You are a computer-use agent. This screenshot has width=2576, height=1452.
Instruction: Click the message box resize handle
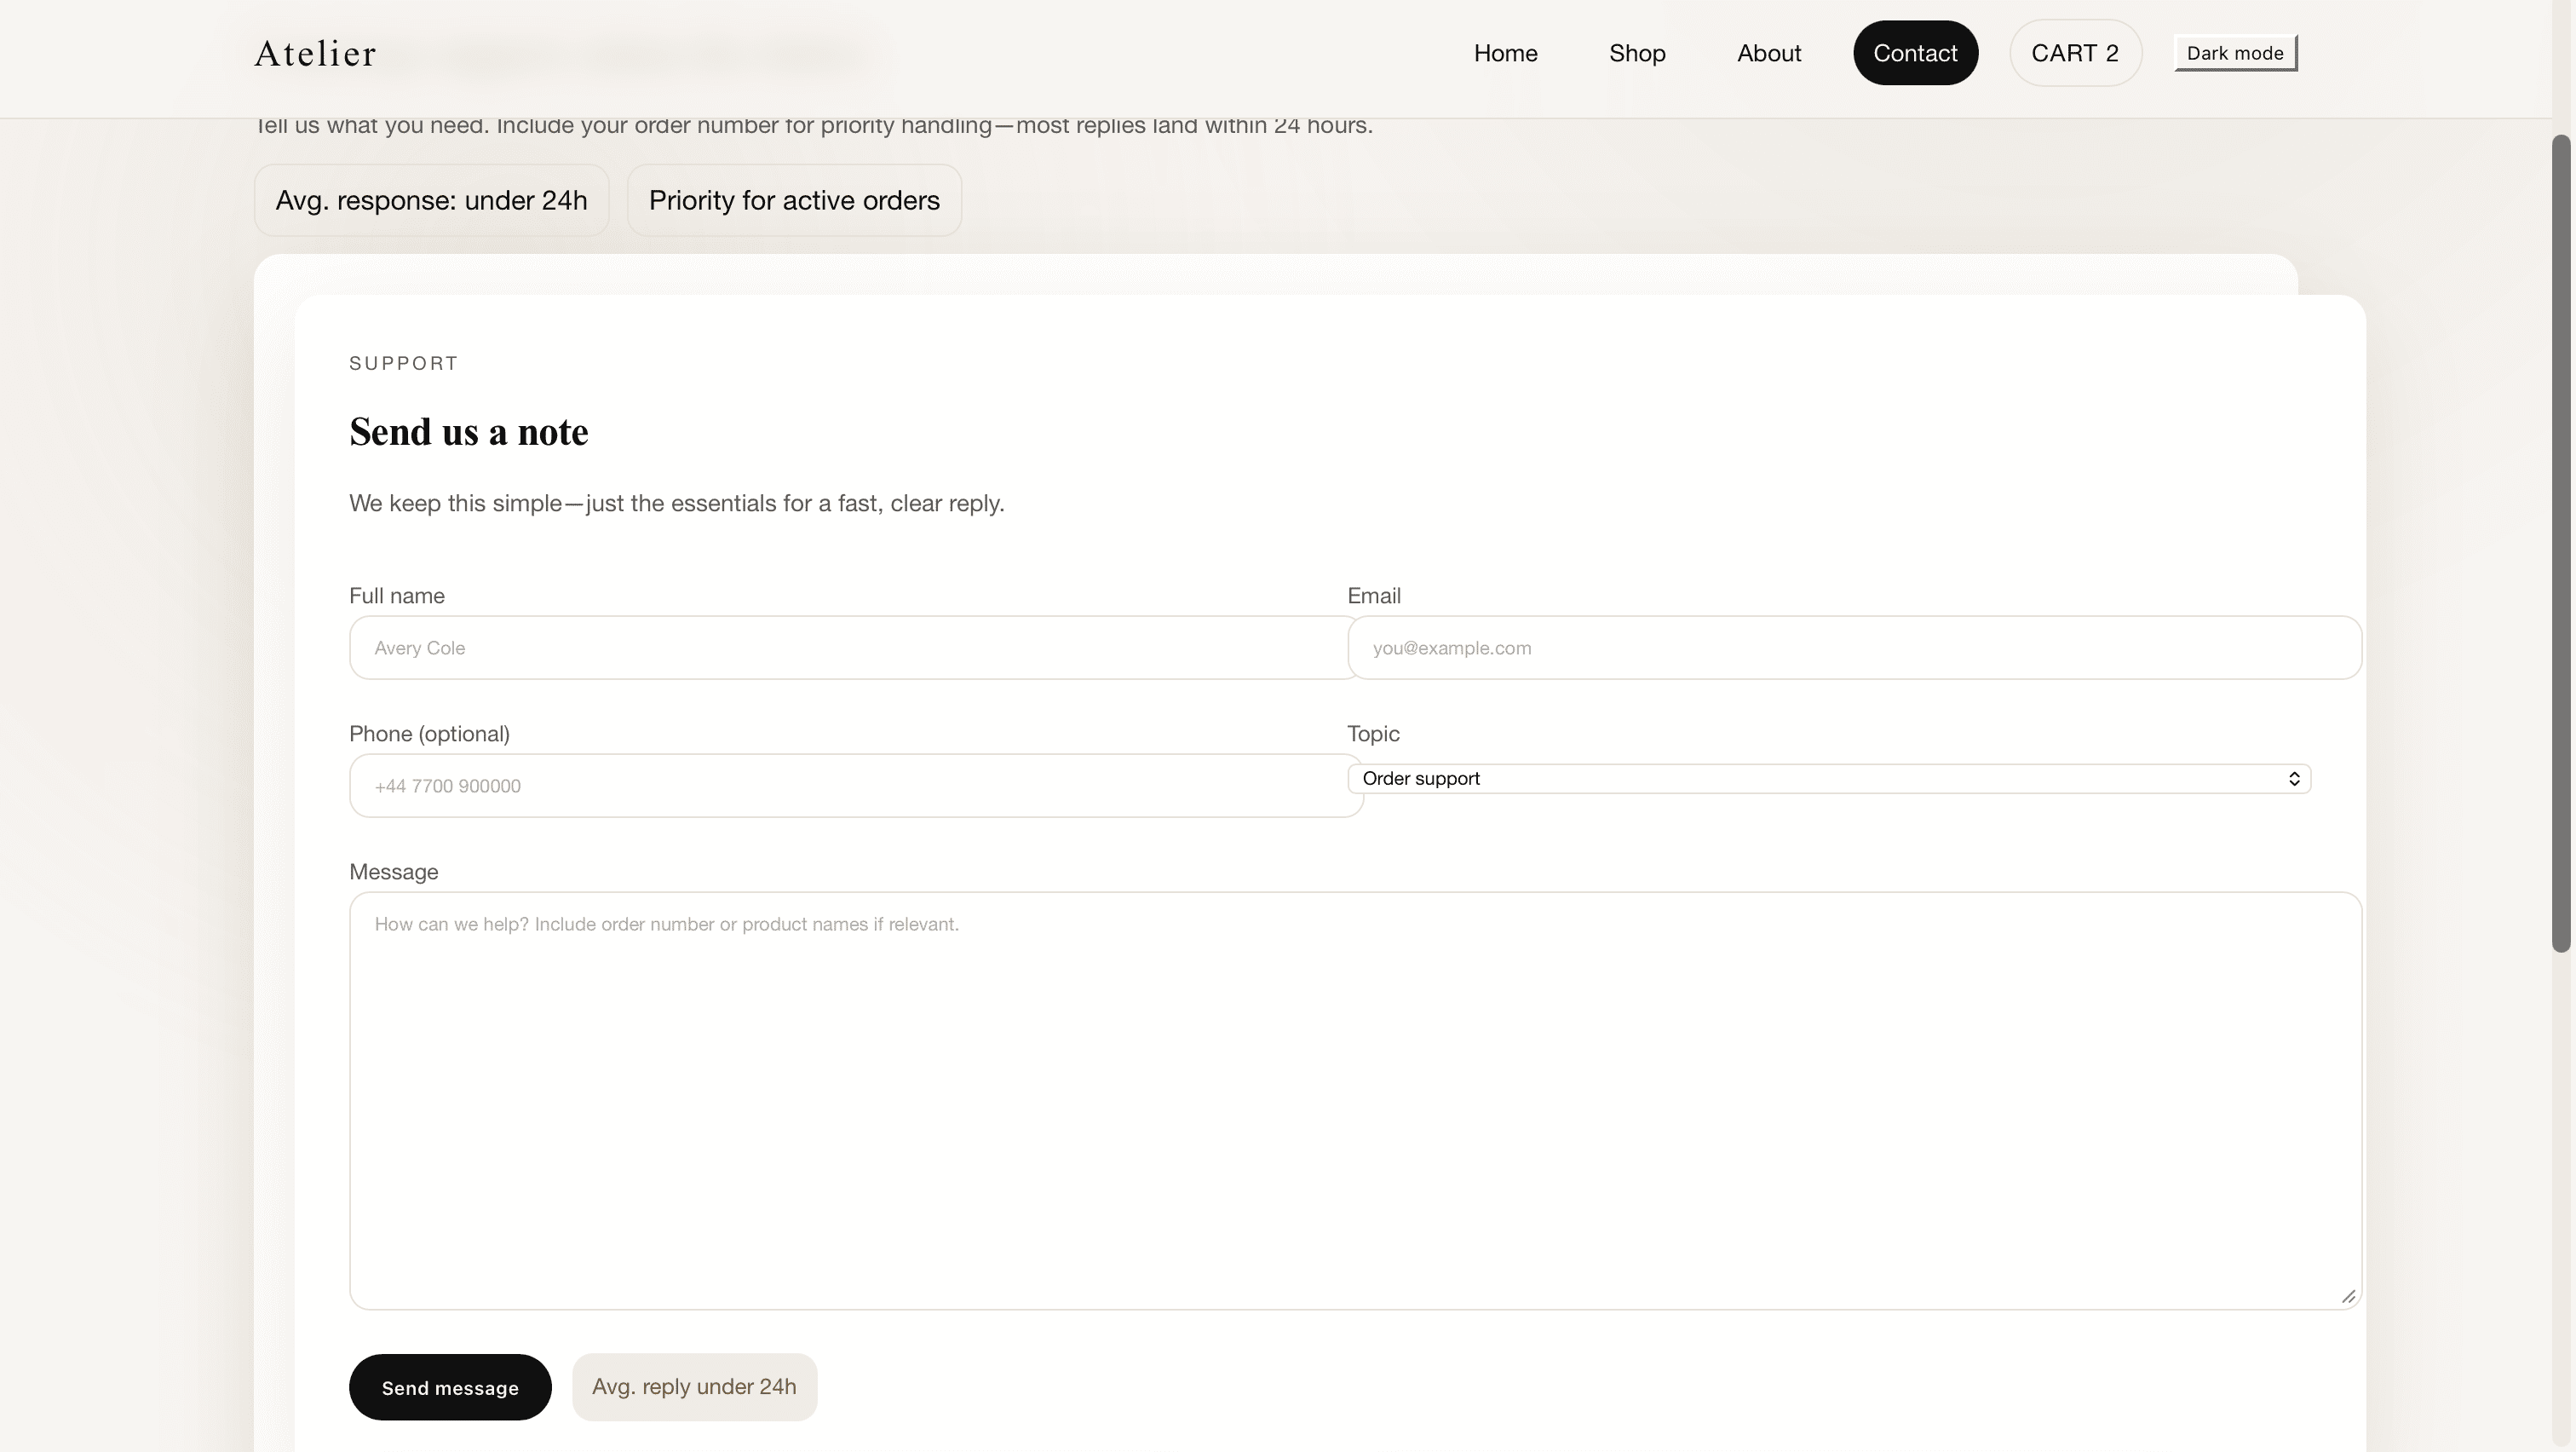point(2347,1295)
